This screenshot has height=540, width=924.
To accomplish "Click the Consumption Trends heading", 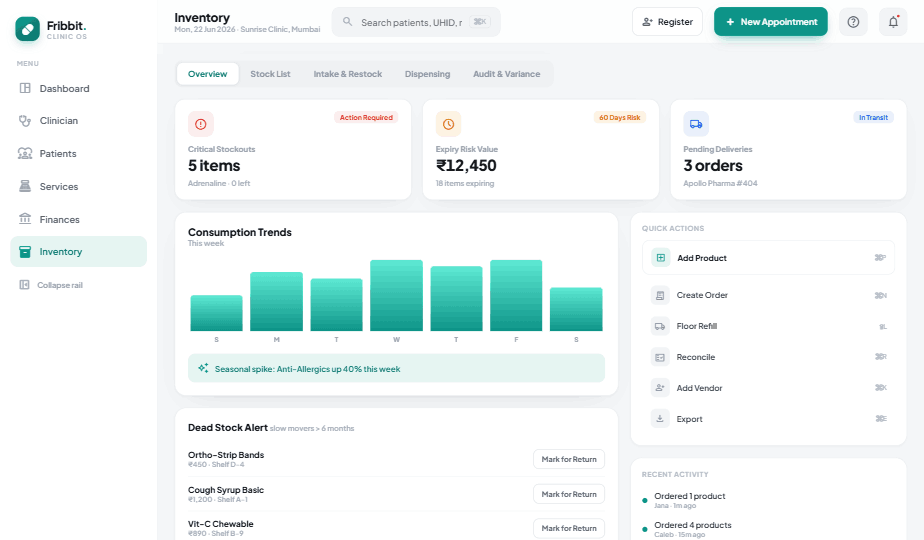I will [240, 232].
